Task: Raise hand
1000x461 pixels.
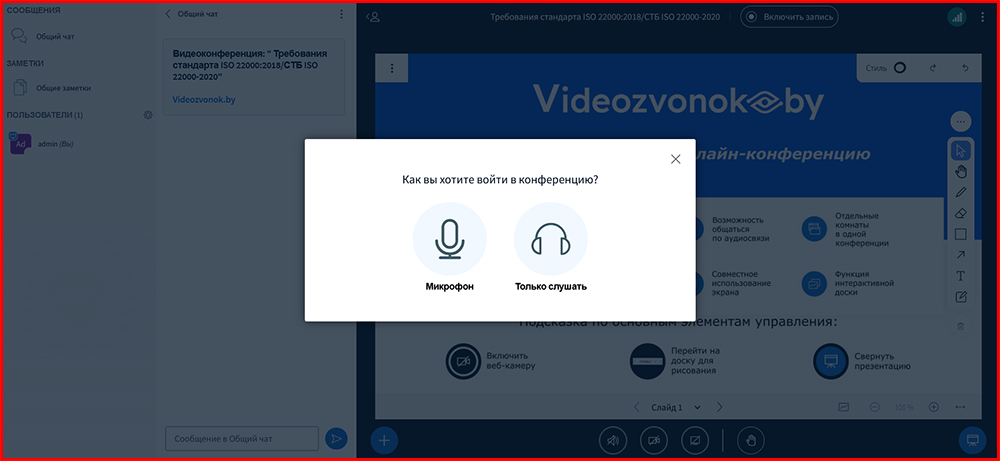Action: point(751,440)
